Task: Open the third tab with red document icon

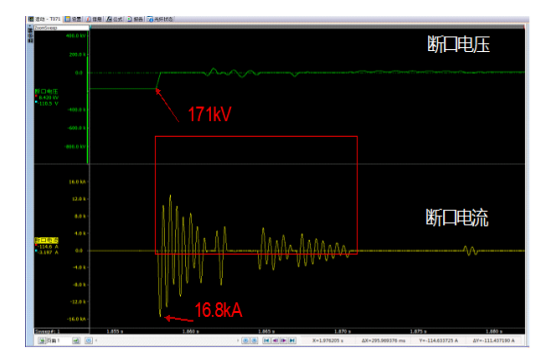Action: (94, 19)
